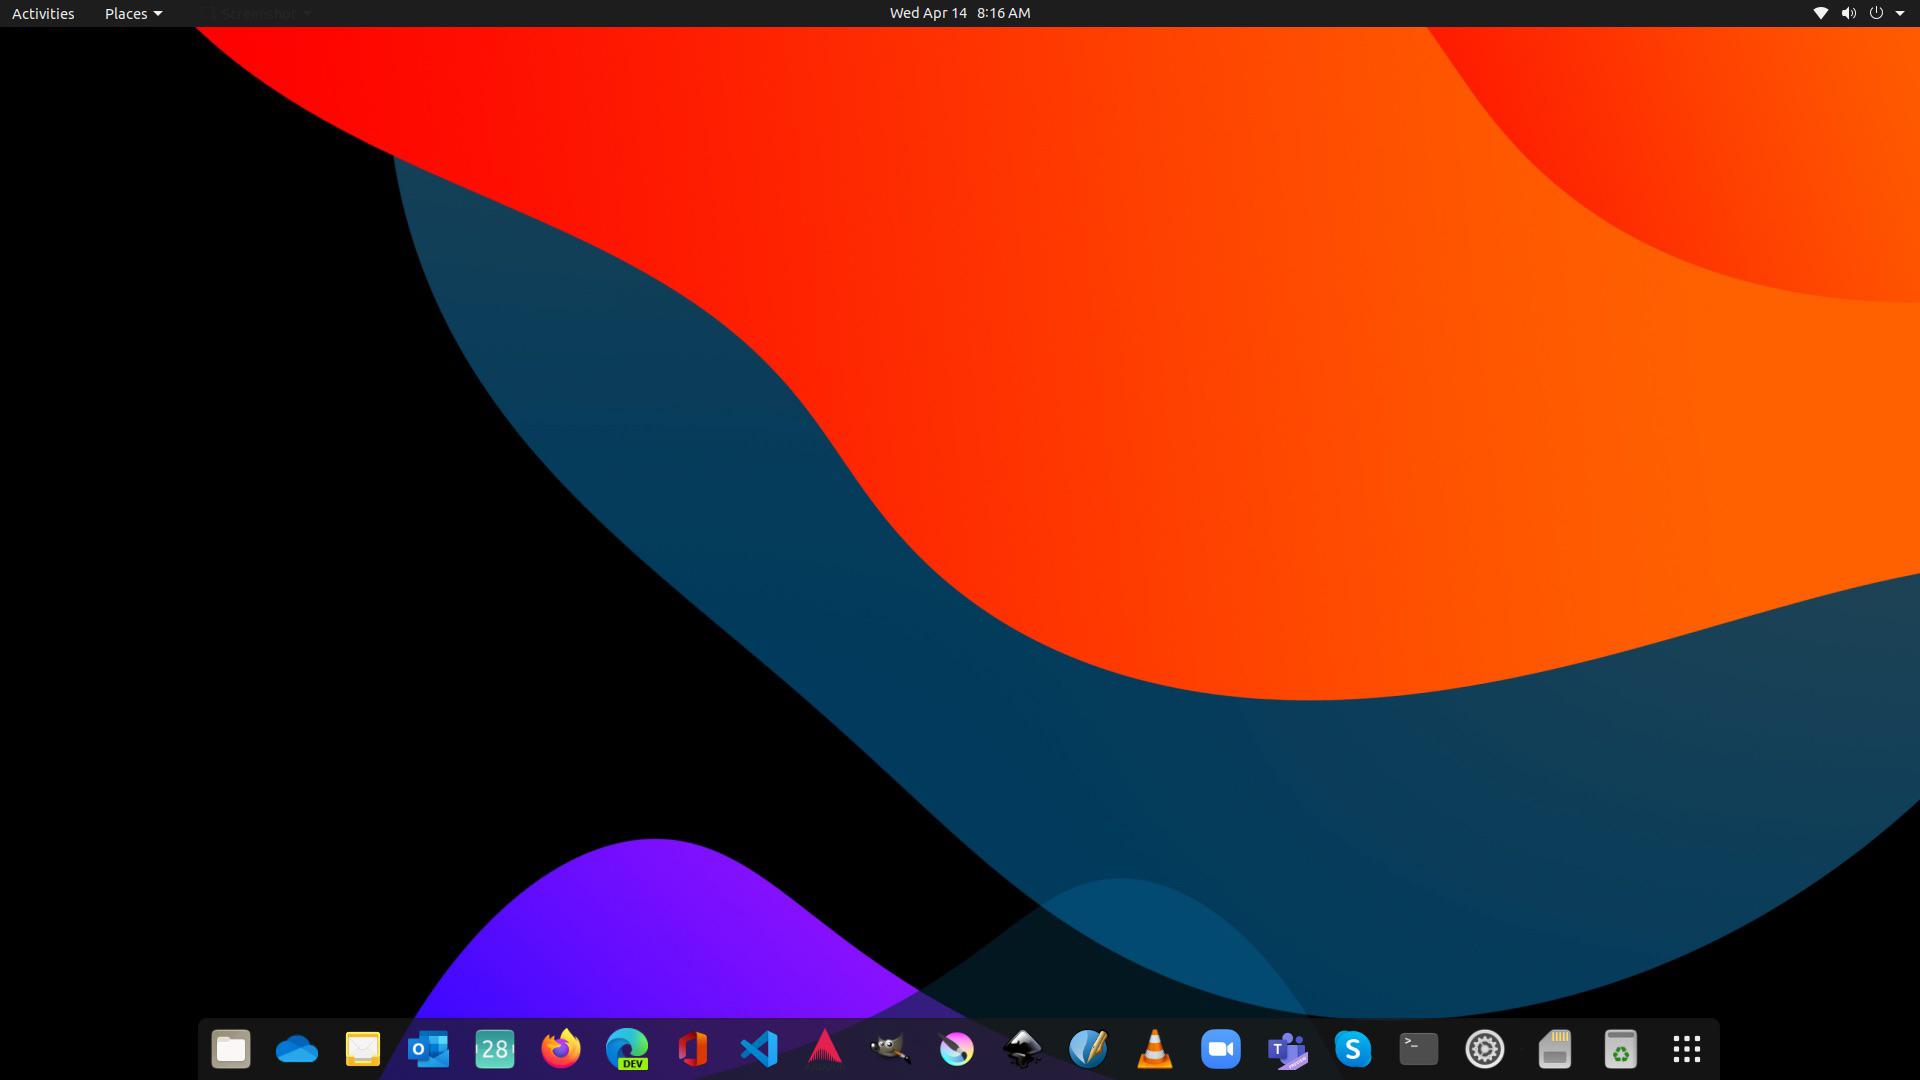Open Microsoft Edge Dev browser
The image size is (1920, 1080).
627,1049
